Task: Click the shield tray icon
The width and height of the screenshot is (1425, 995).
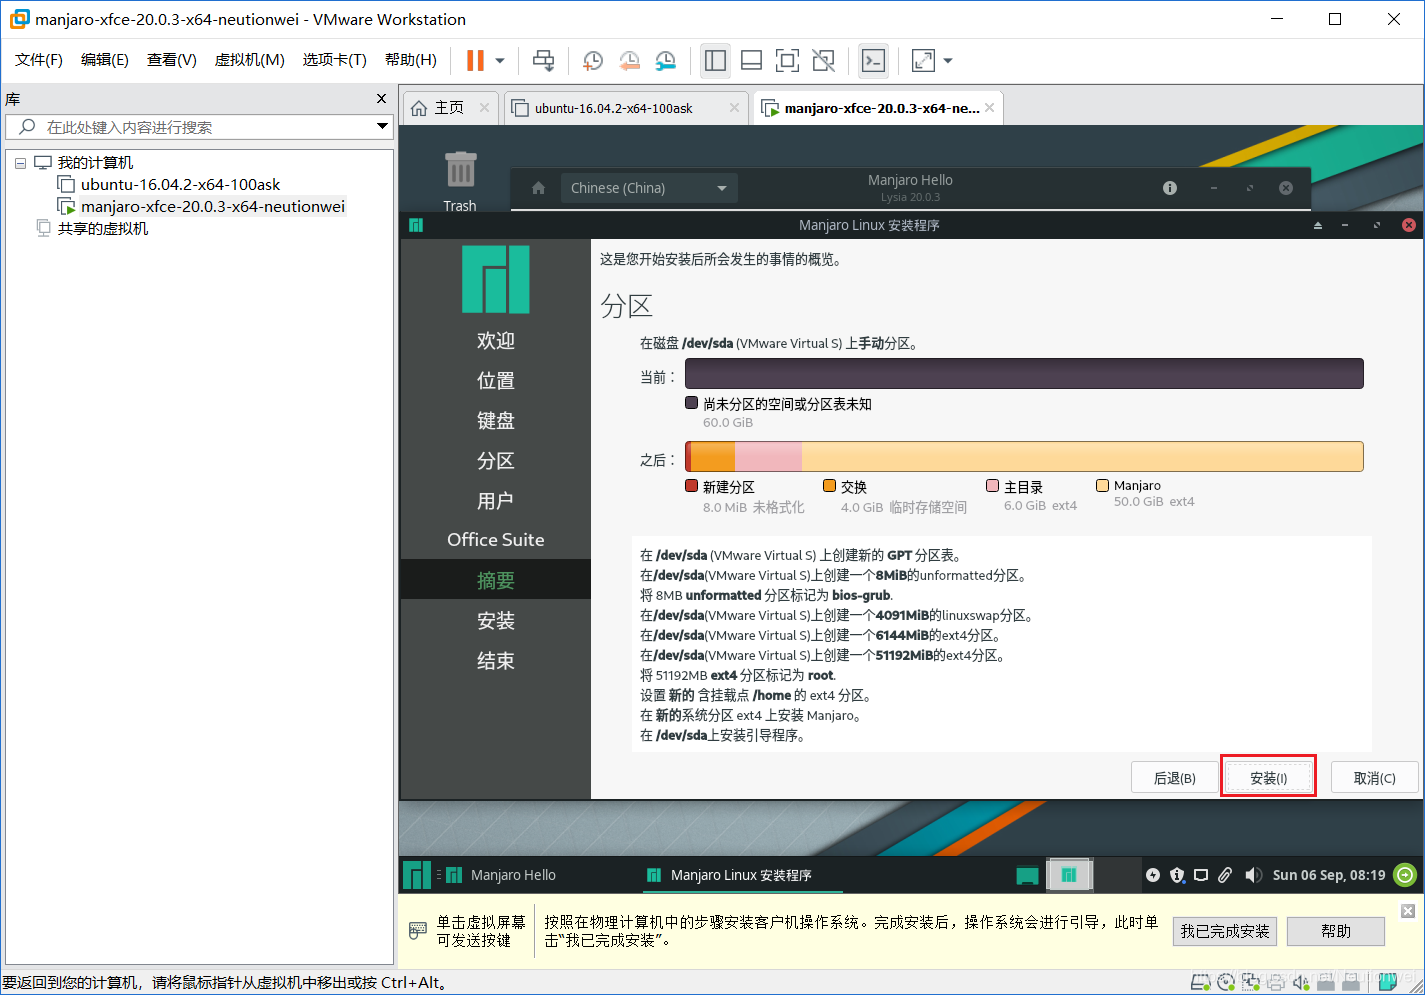Action: (x=1177, y=875)
